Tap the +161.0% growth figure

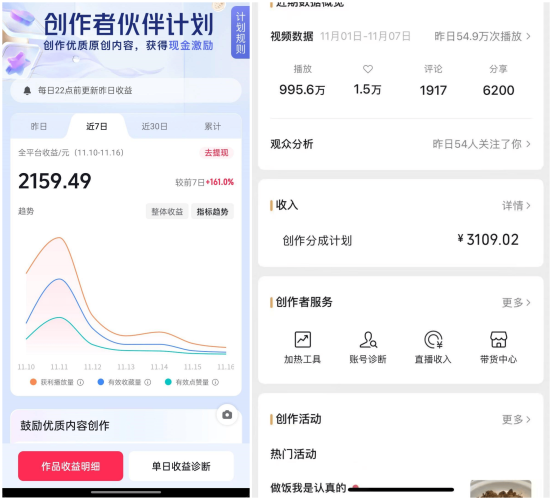coord(220,182)
